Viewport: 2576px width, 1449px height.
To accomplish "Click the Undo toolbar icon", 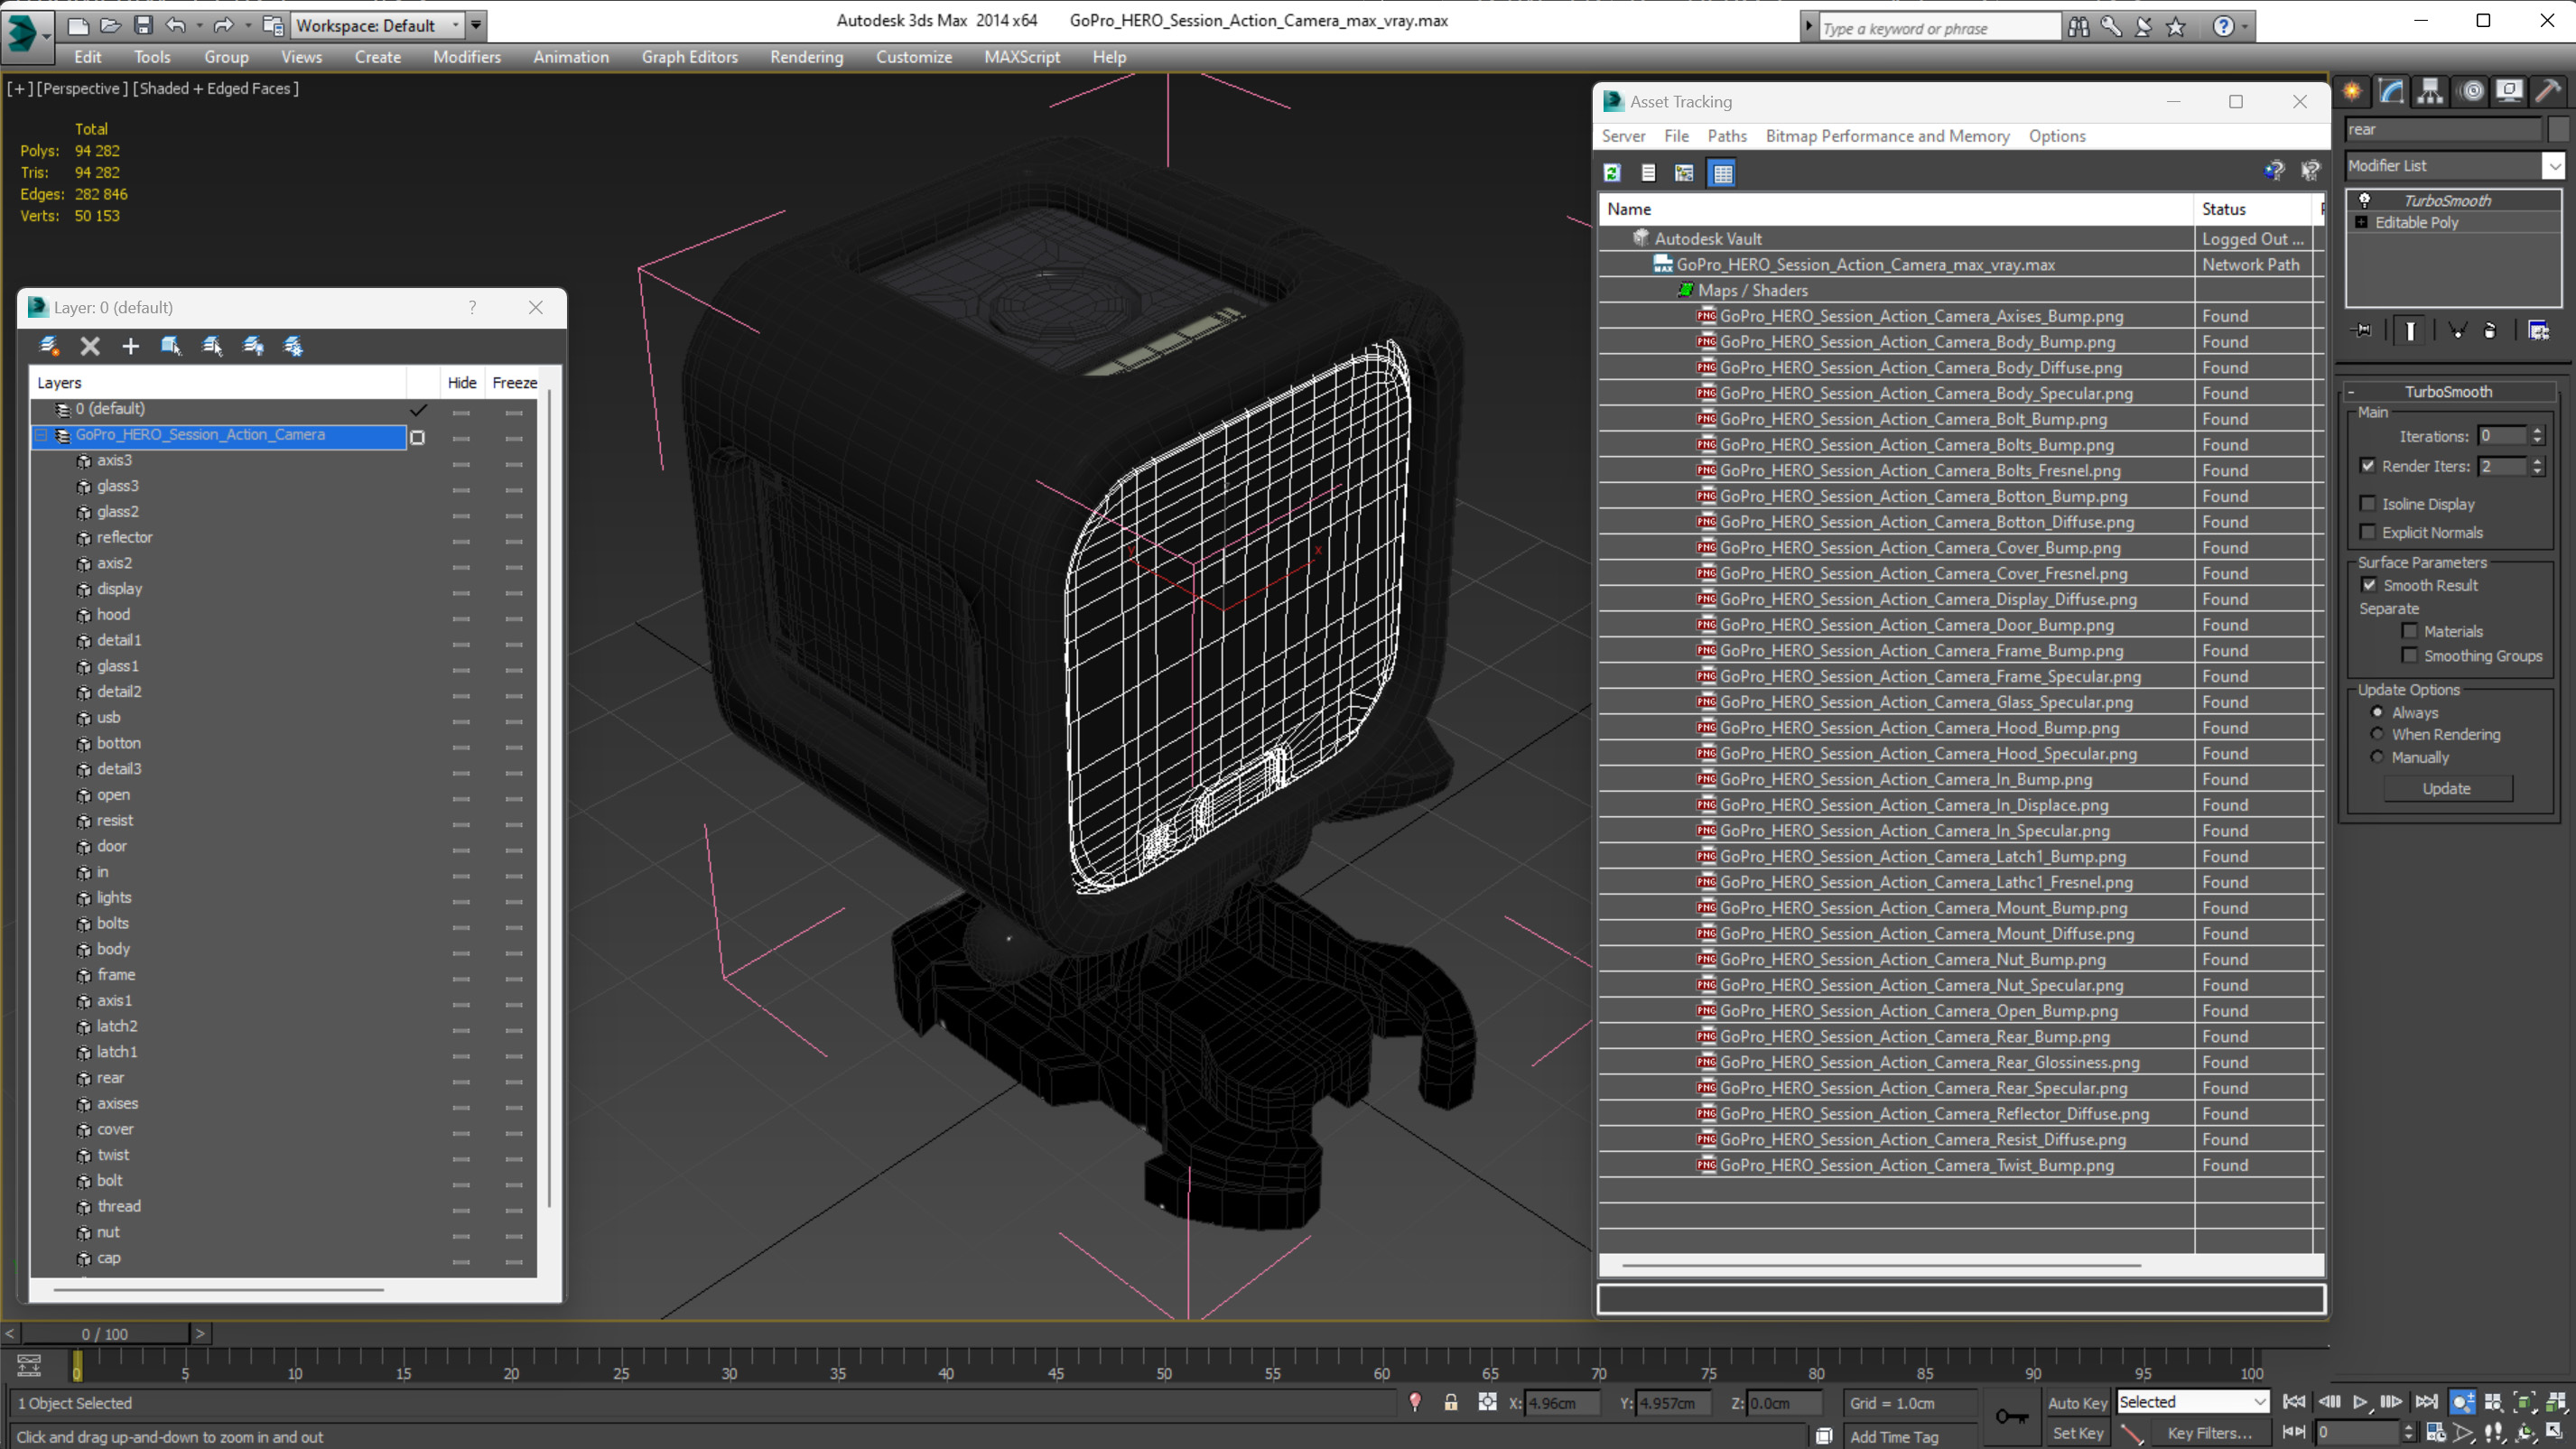I will 176,25.
